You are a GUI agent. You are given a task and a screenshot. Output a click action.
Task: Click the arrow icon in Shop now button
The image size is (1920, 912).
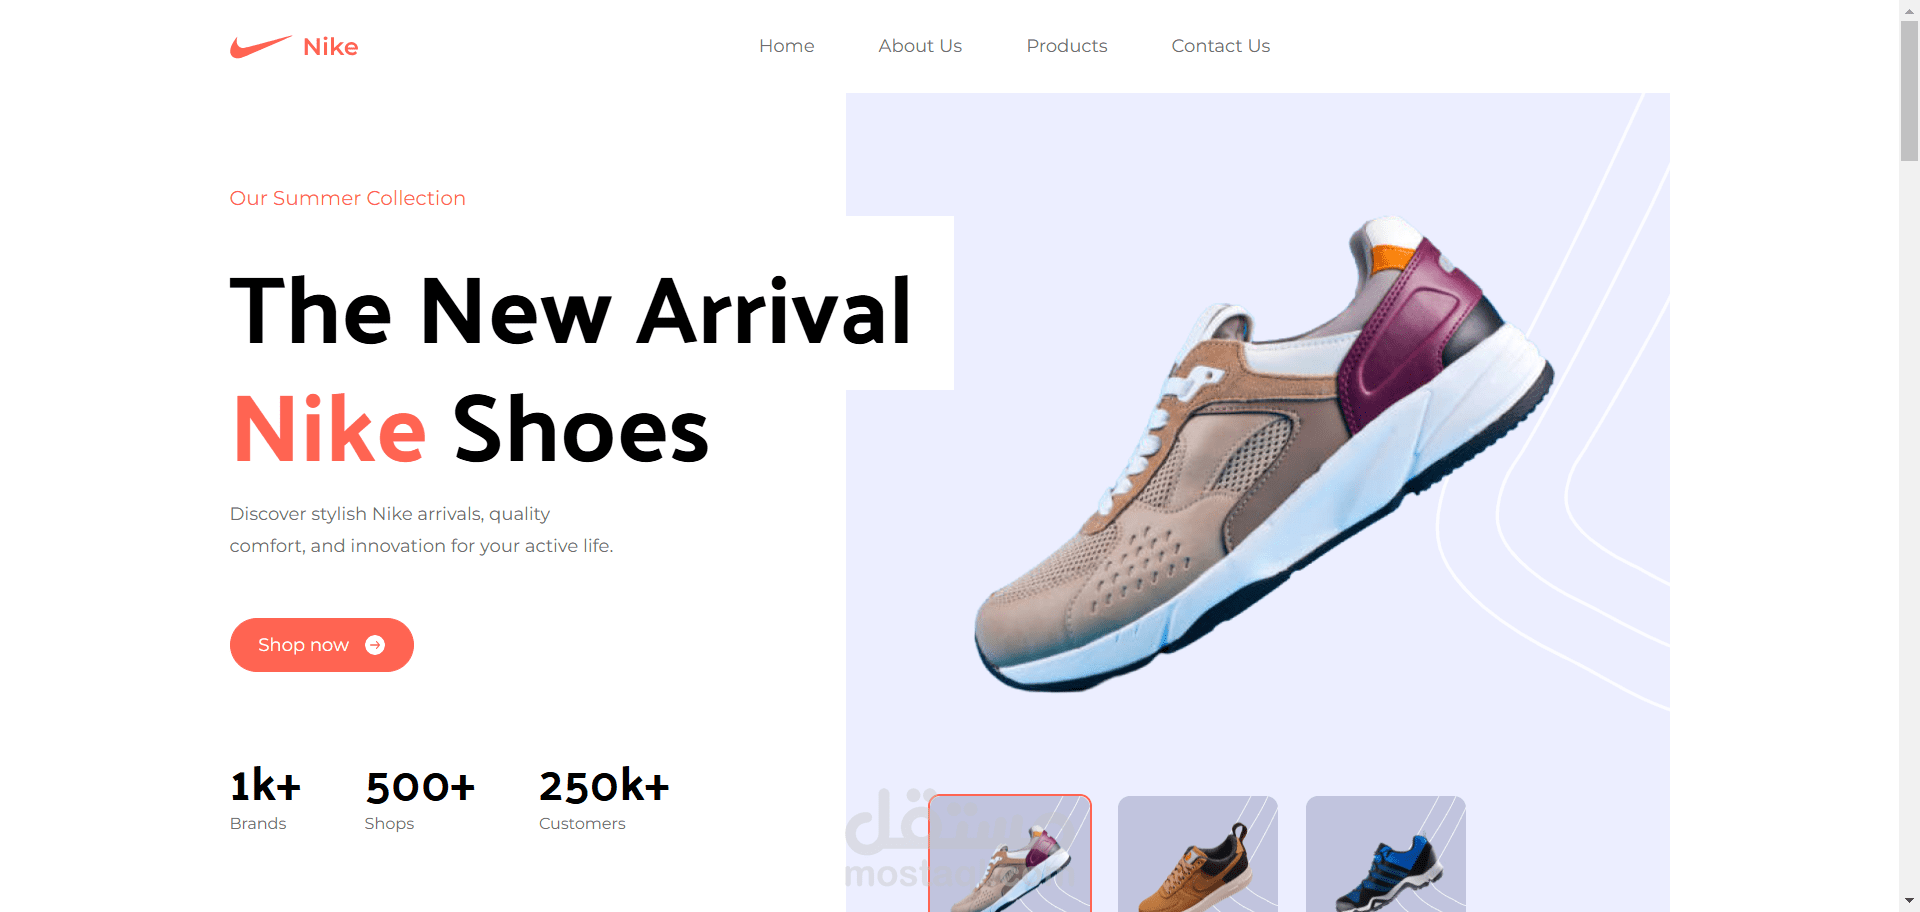click(x=375, y=645)
